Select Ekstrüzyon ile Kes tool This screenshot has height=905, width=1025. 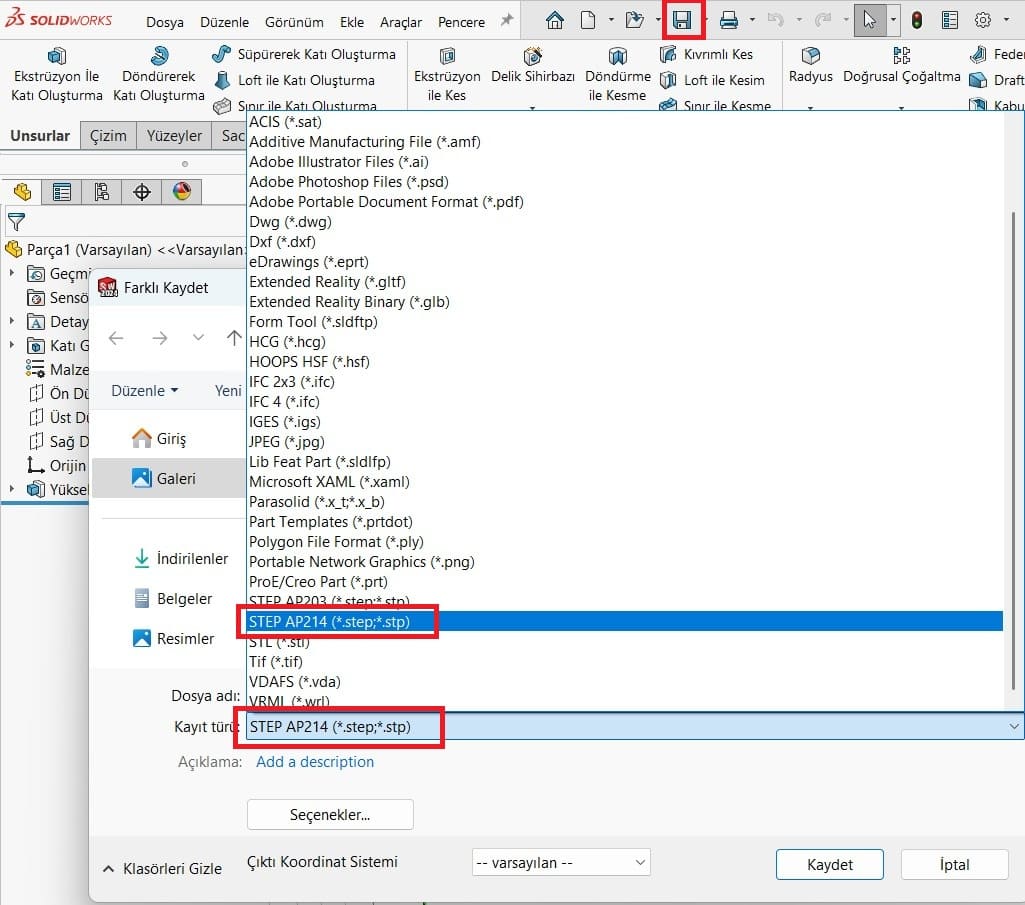click(x=447, y=75)
